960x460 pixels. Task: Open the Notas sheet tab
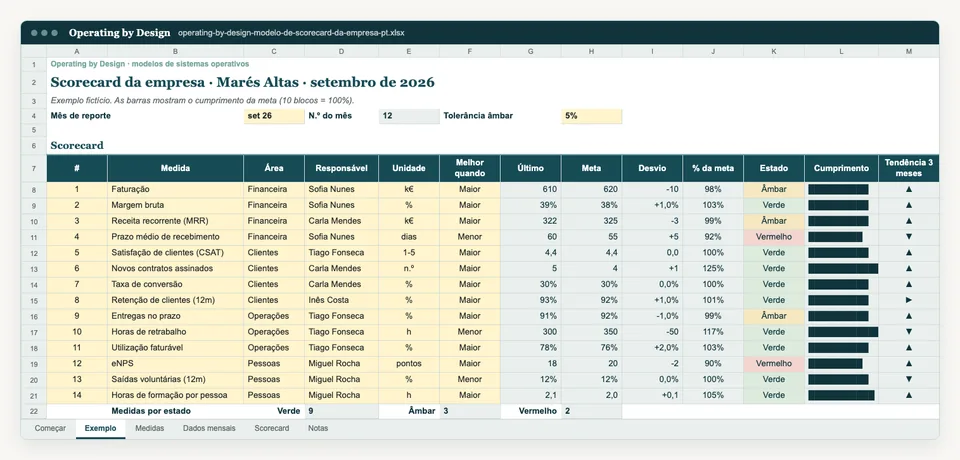click(318, 429)
